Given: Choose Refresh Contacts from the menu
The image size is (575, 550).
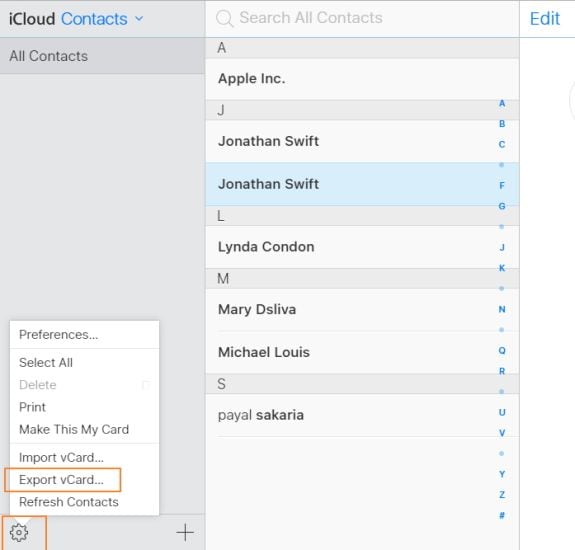Looking at the screenshot, I should 84,502.
